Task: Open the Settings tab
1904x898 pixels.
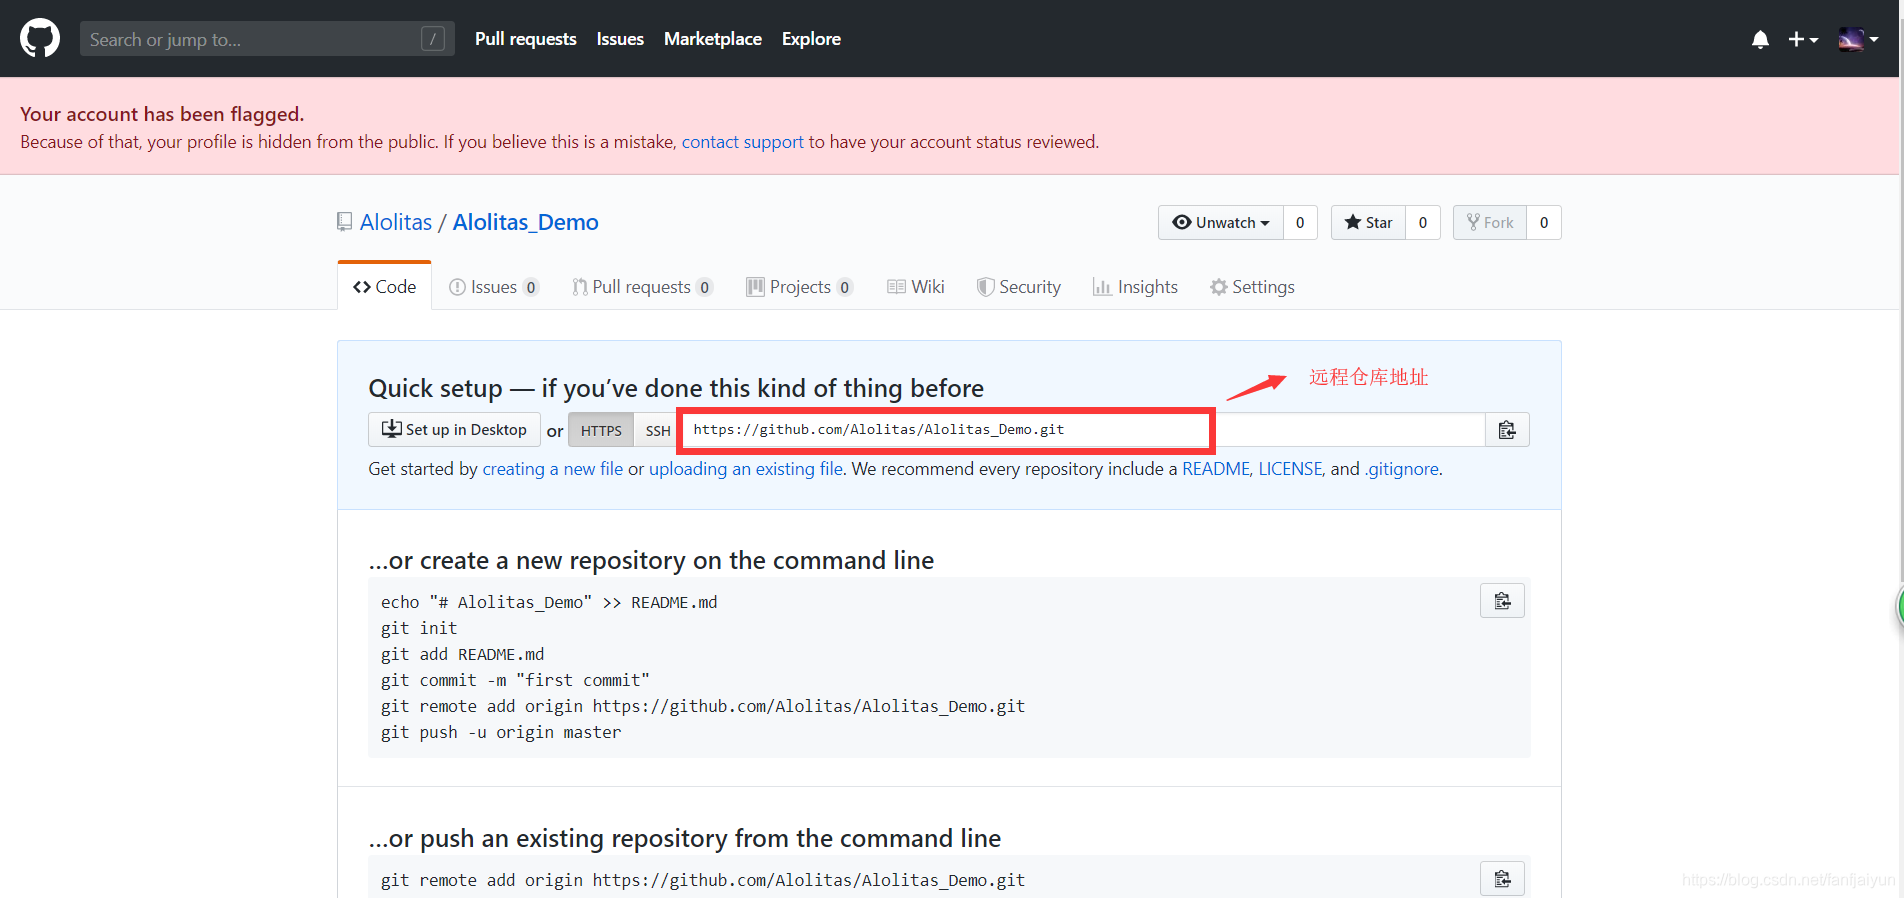Action: (1252, 287)
